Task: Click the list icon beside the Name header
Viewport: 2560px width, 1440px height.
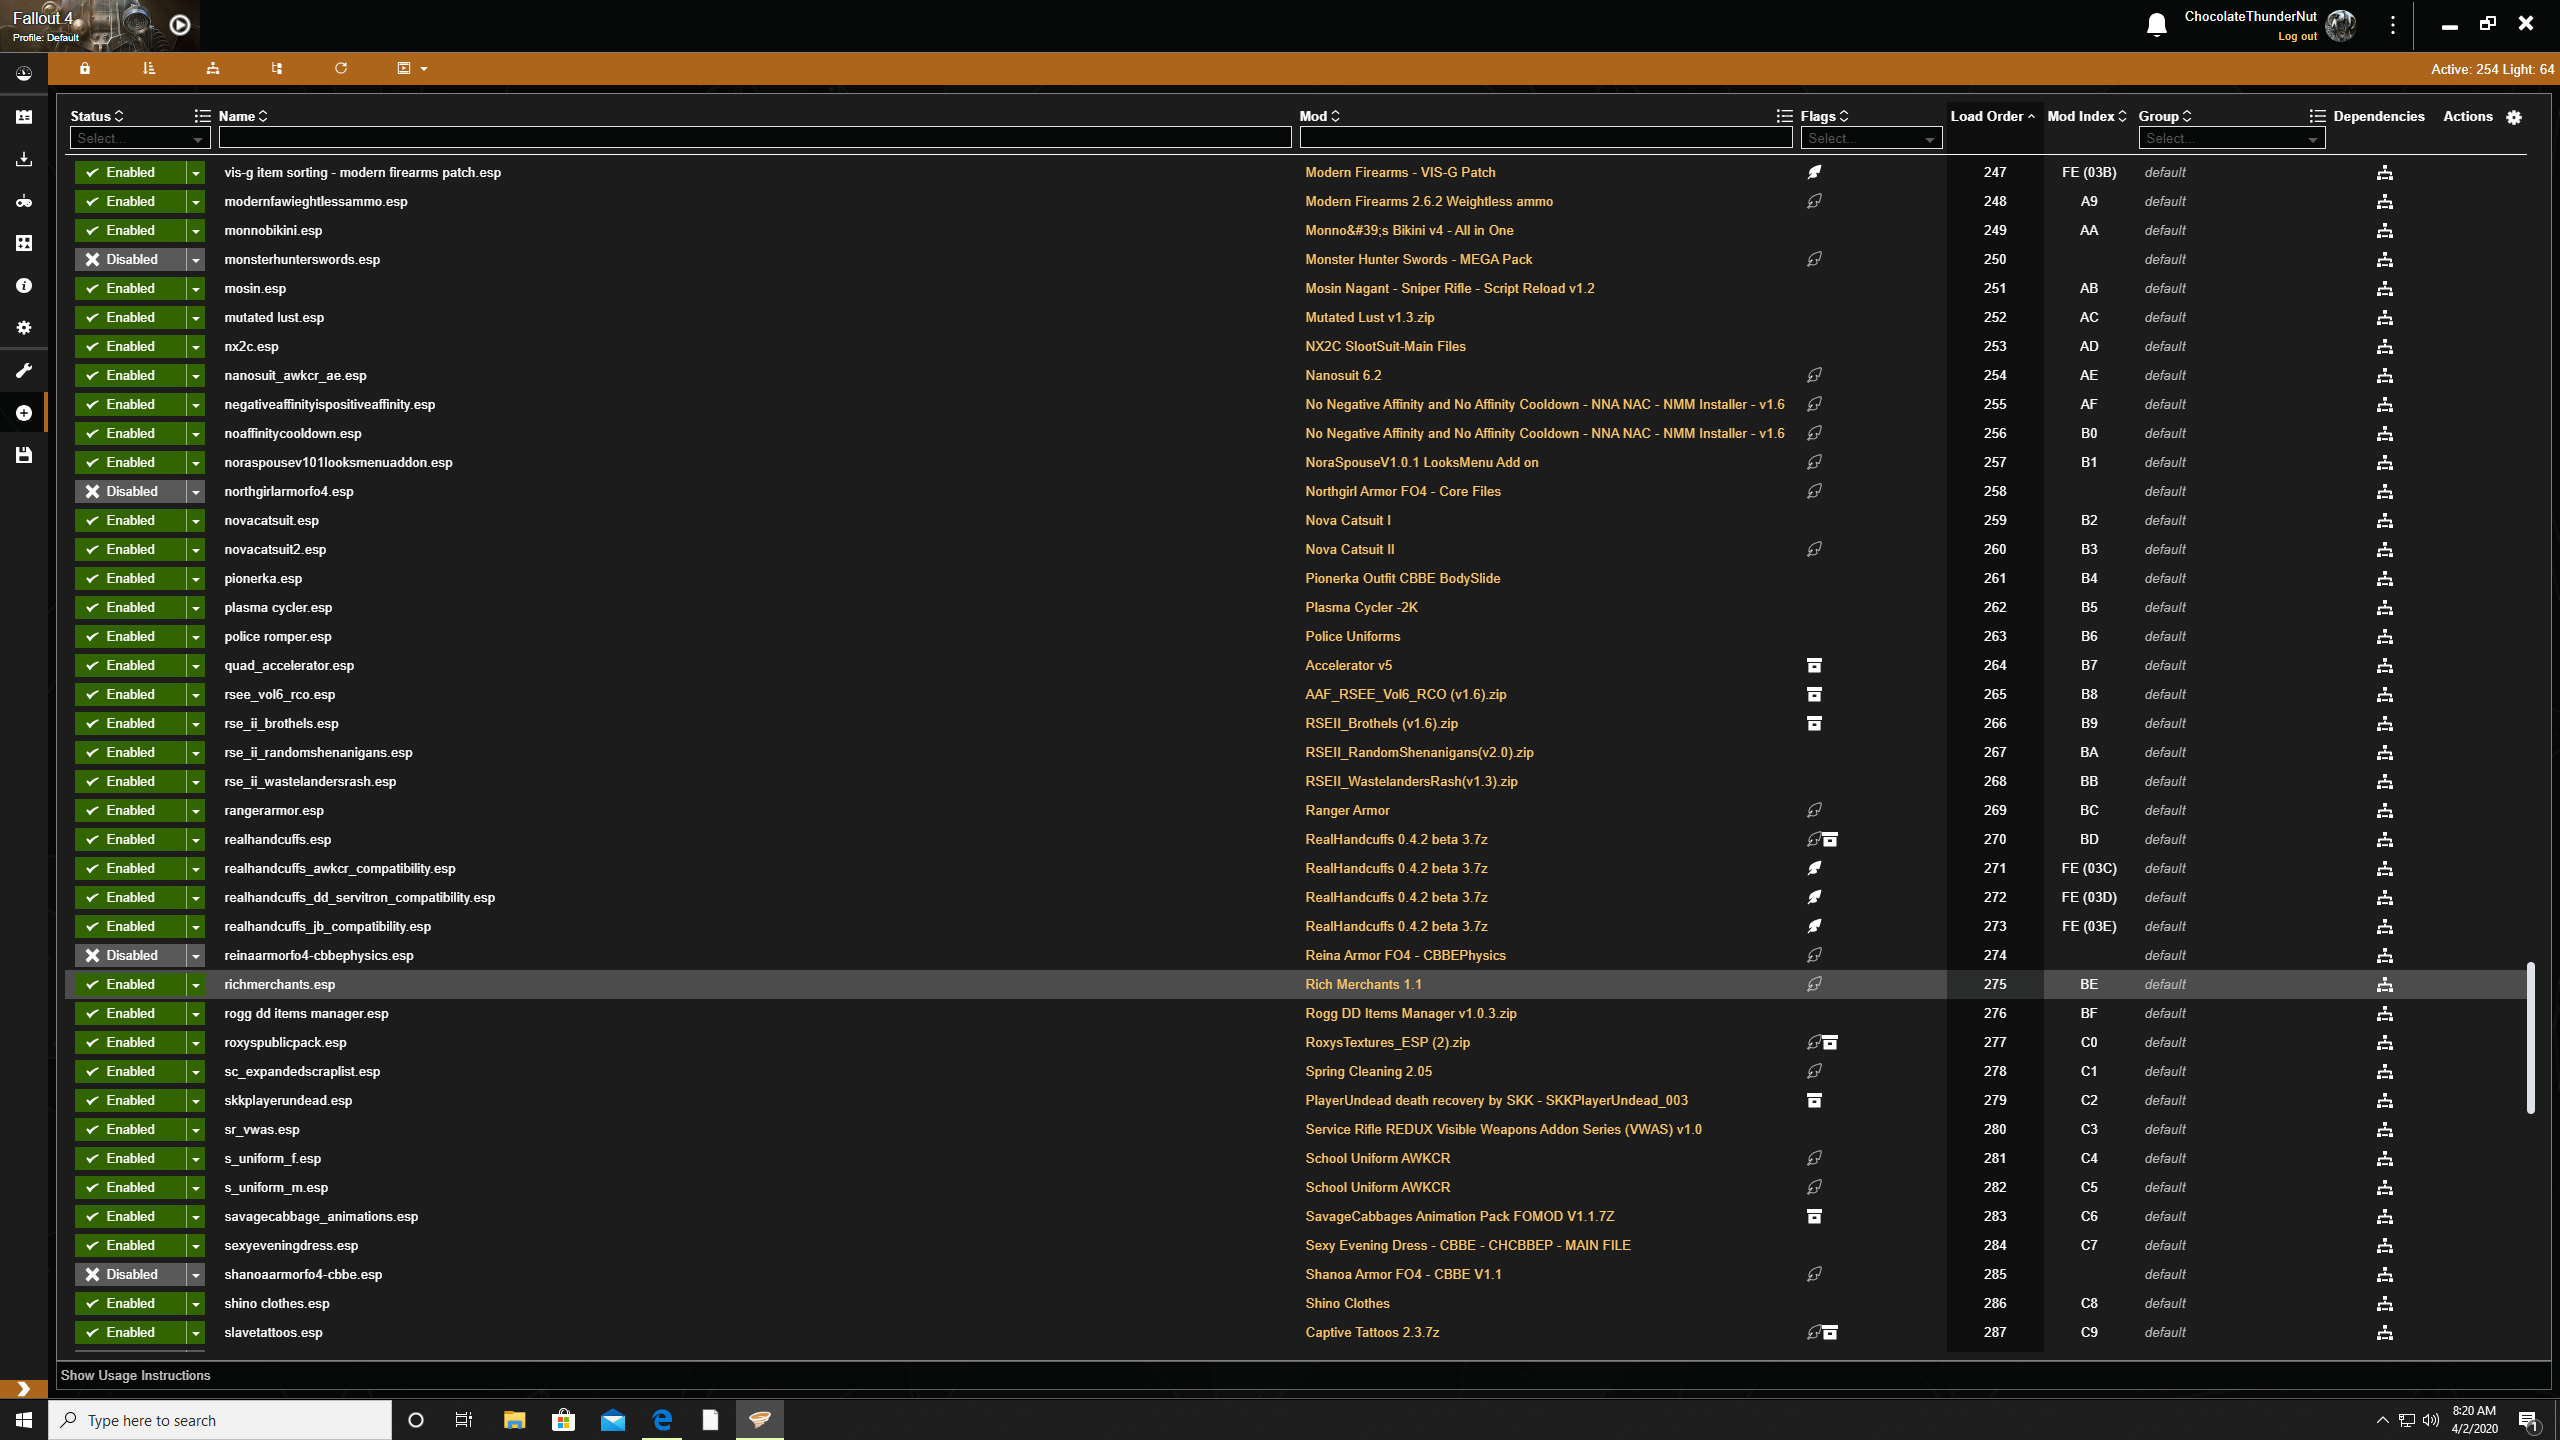Action: (x=203, y=116)
